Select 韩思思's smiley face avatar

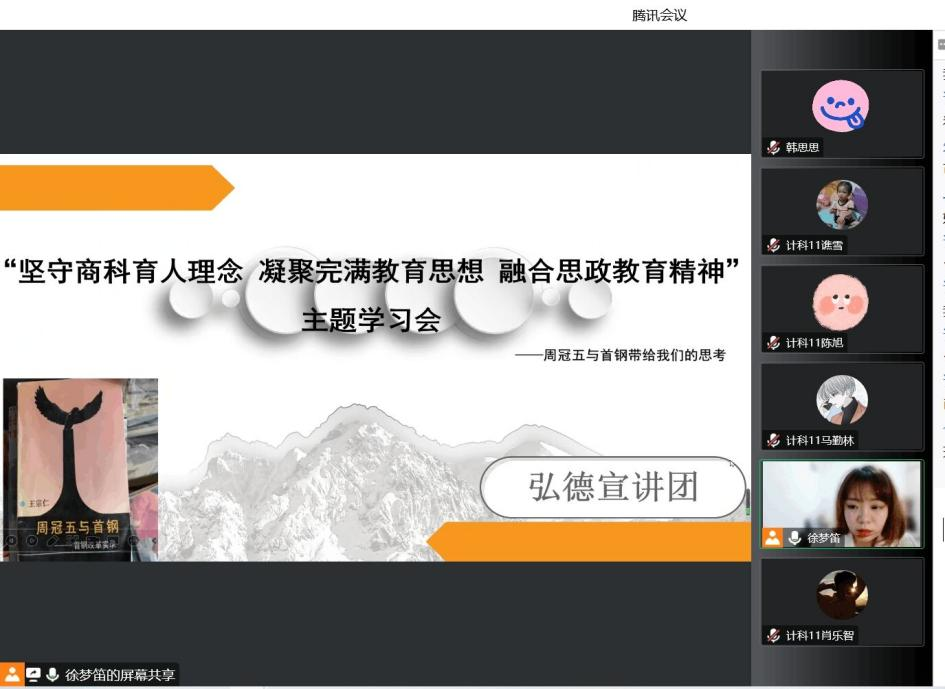tap(840, 106)
